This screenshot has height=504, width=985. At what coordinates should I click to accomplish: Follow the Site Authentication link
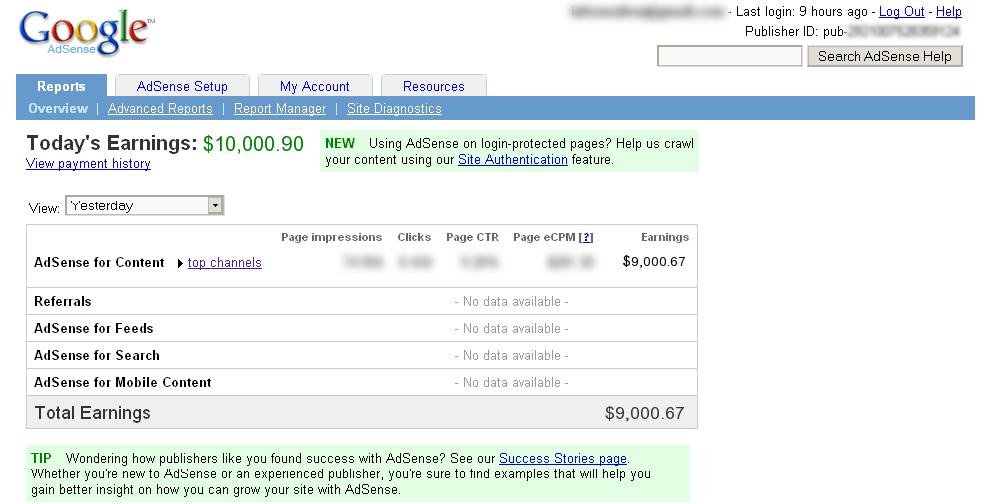point(512,160)
